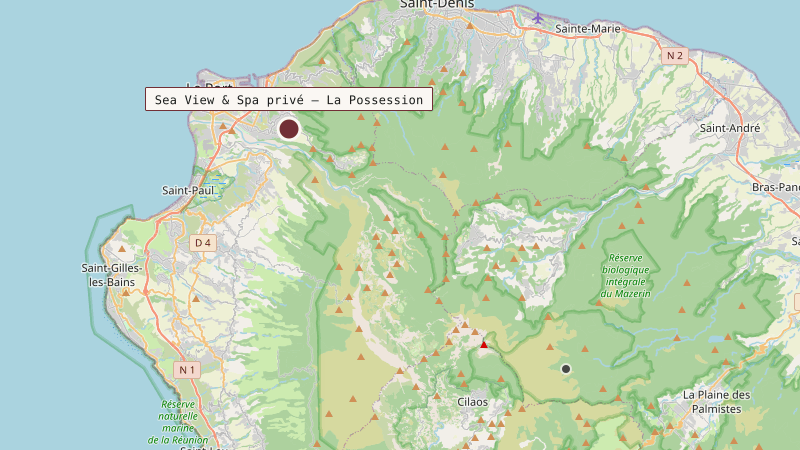The image size is (800, 450).
Task: Click the N 1 road shield
Action: 187,370
